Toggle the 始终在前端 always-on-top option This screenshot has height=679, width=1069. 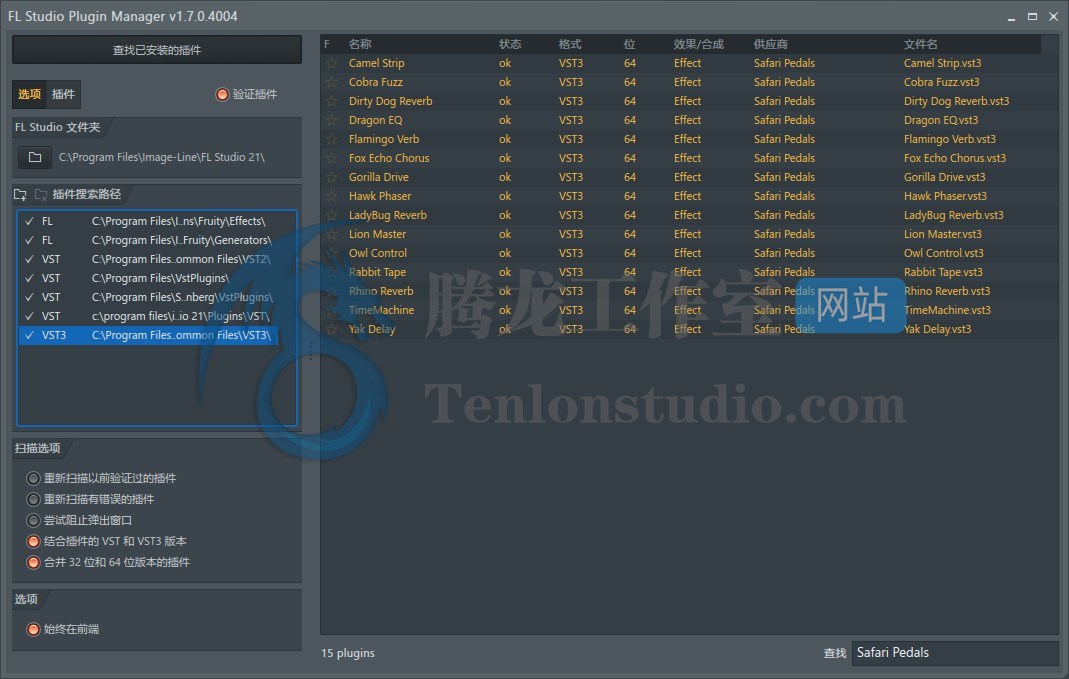(x=33, y=629)
